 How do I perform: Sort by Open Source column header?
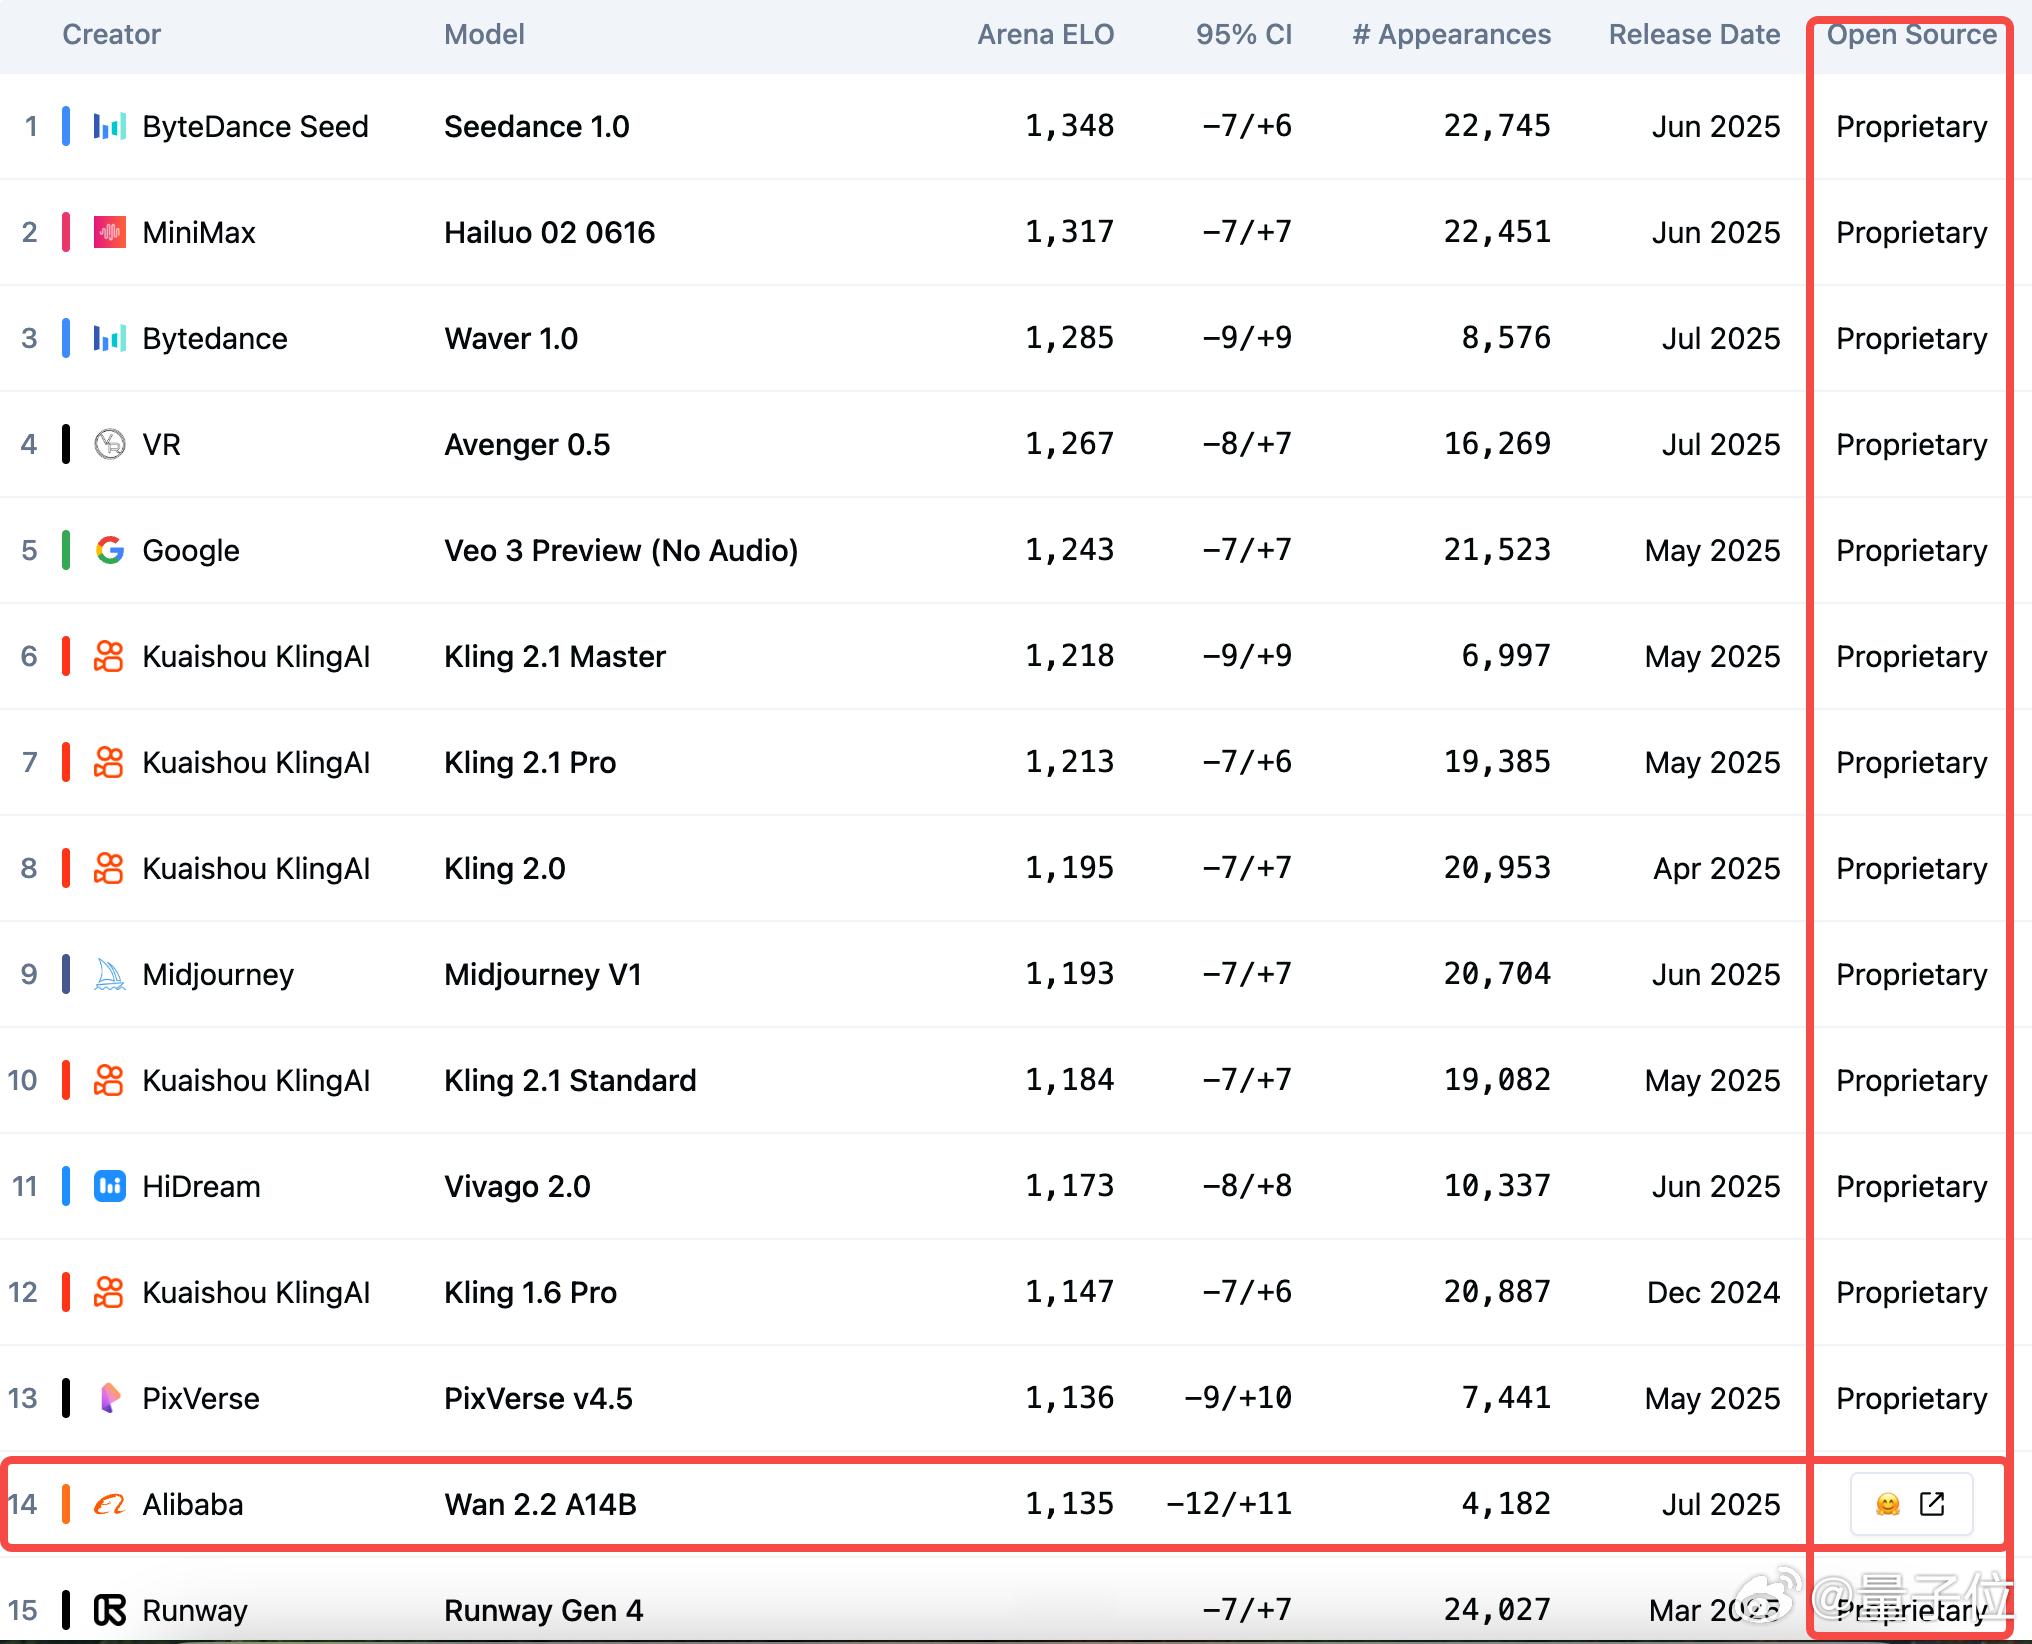[x=1912, y=35]
